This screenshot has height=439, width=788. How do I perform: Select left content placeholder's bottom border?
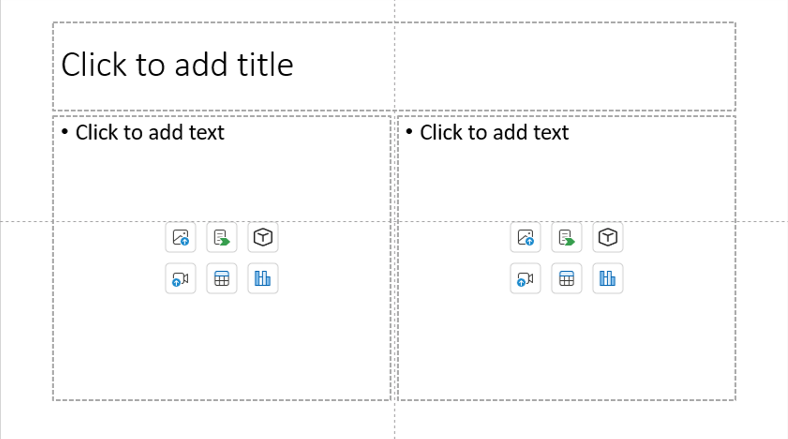coord(222,400)
